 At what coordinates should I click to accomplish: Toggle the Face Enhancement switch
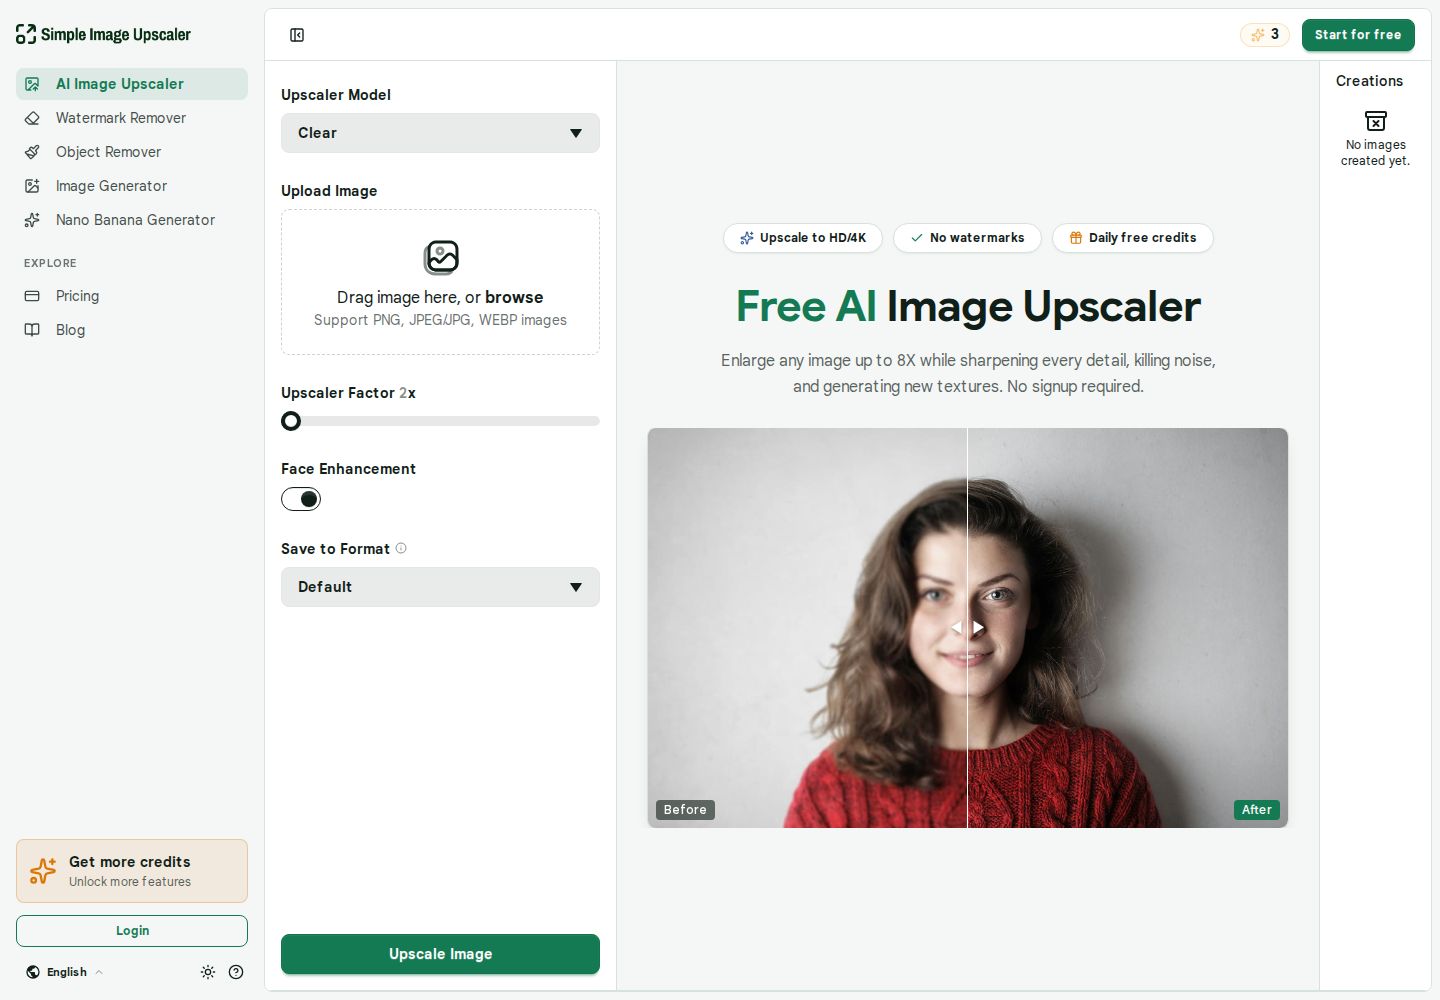coord(301,499)
